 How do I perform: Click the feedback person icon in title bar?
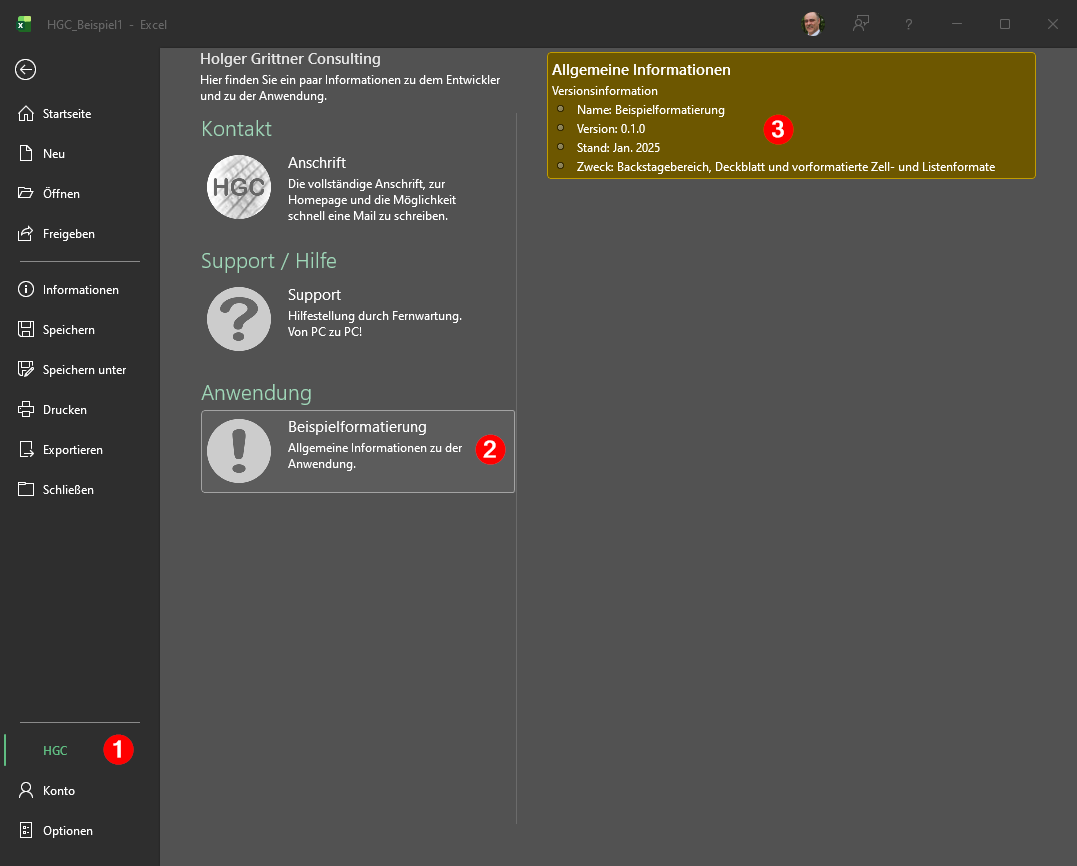(860, 24)
